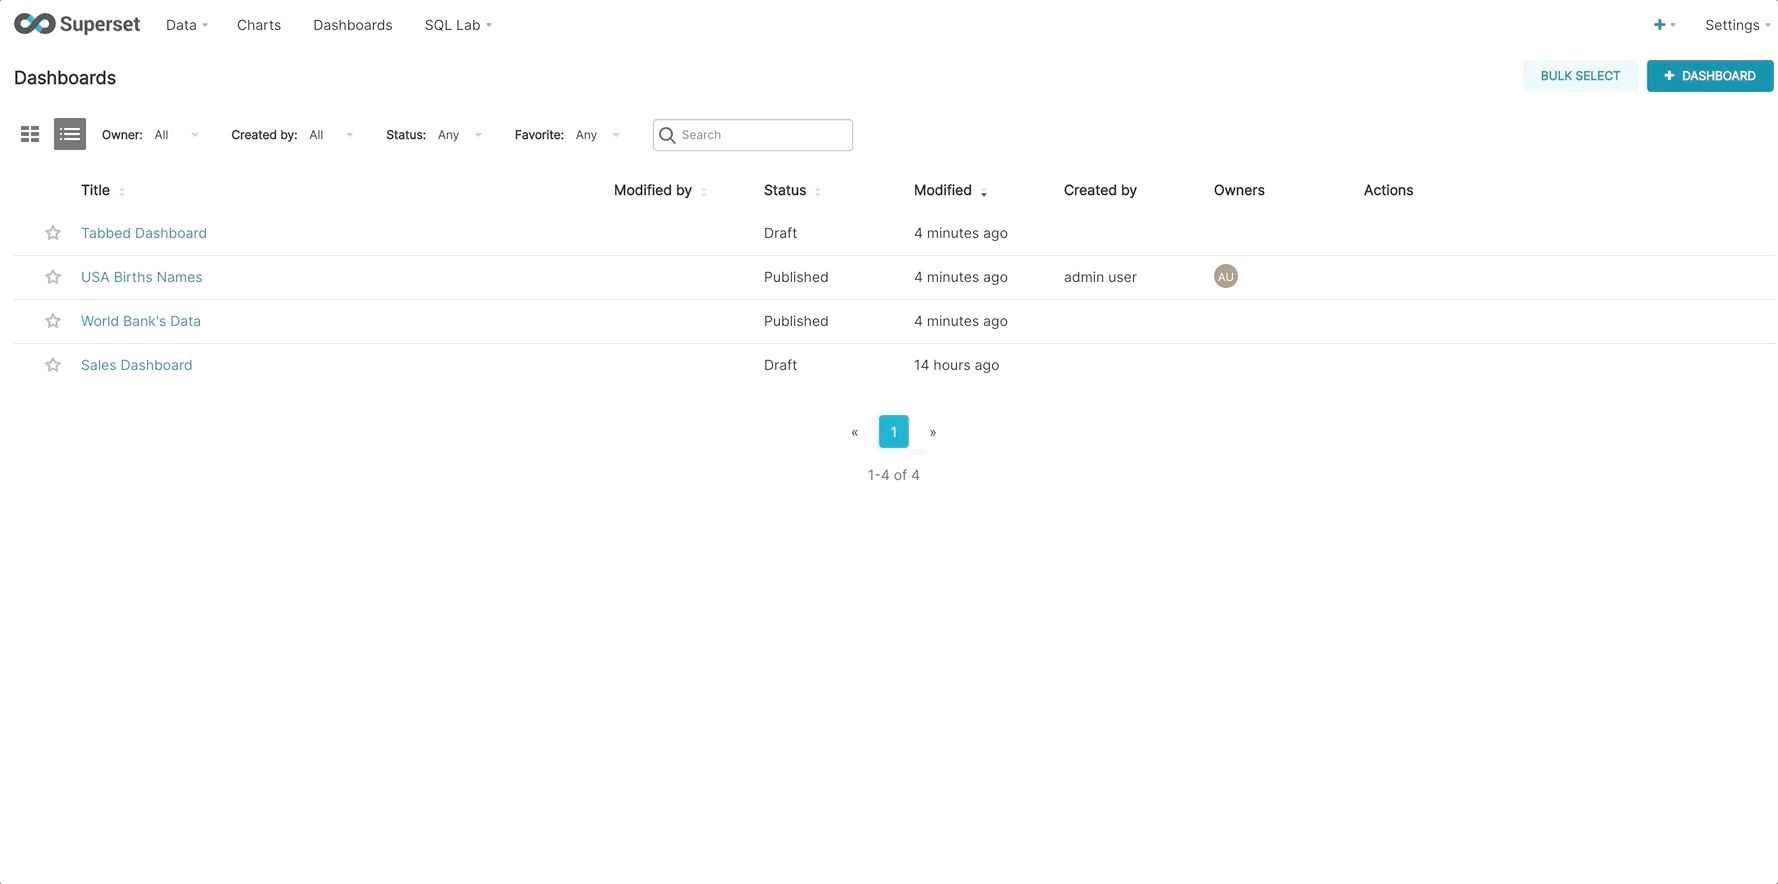Click the Actions column header

click(x=1389, y=190)
